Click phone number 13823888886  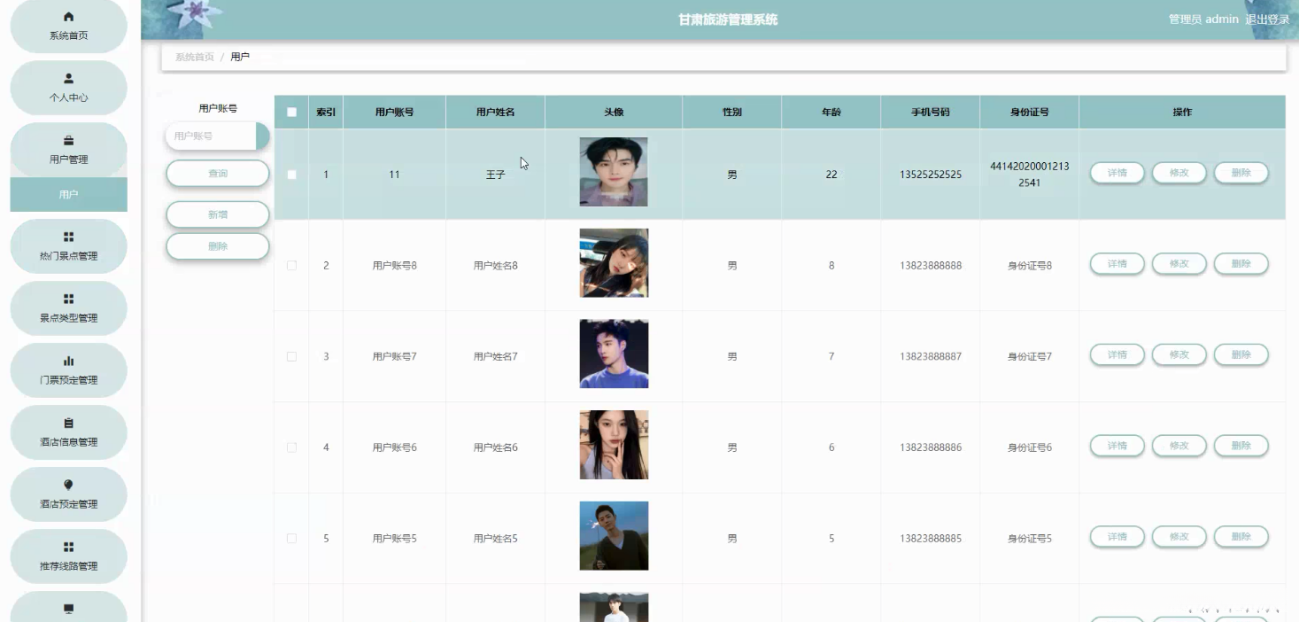[x=930, y=448]
